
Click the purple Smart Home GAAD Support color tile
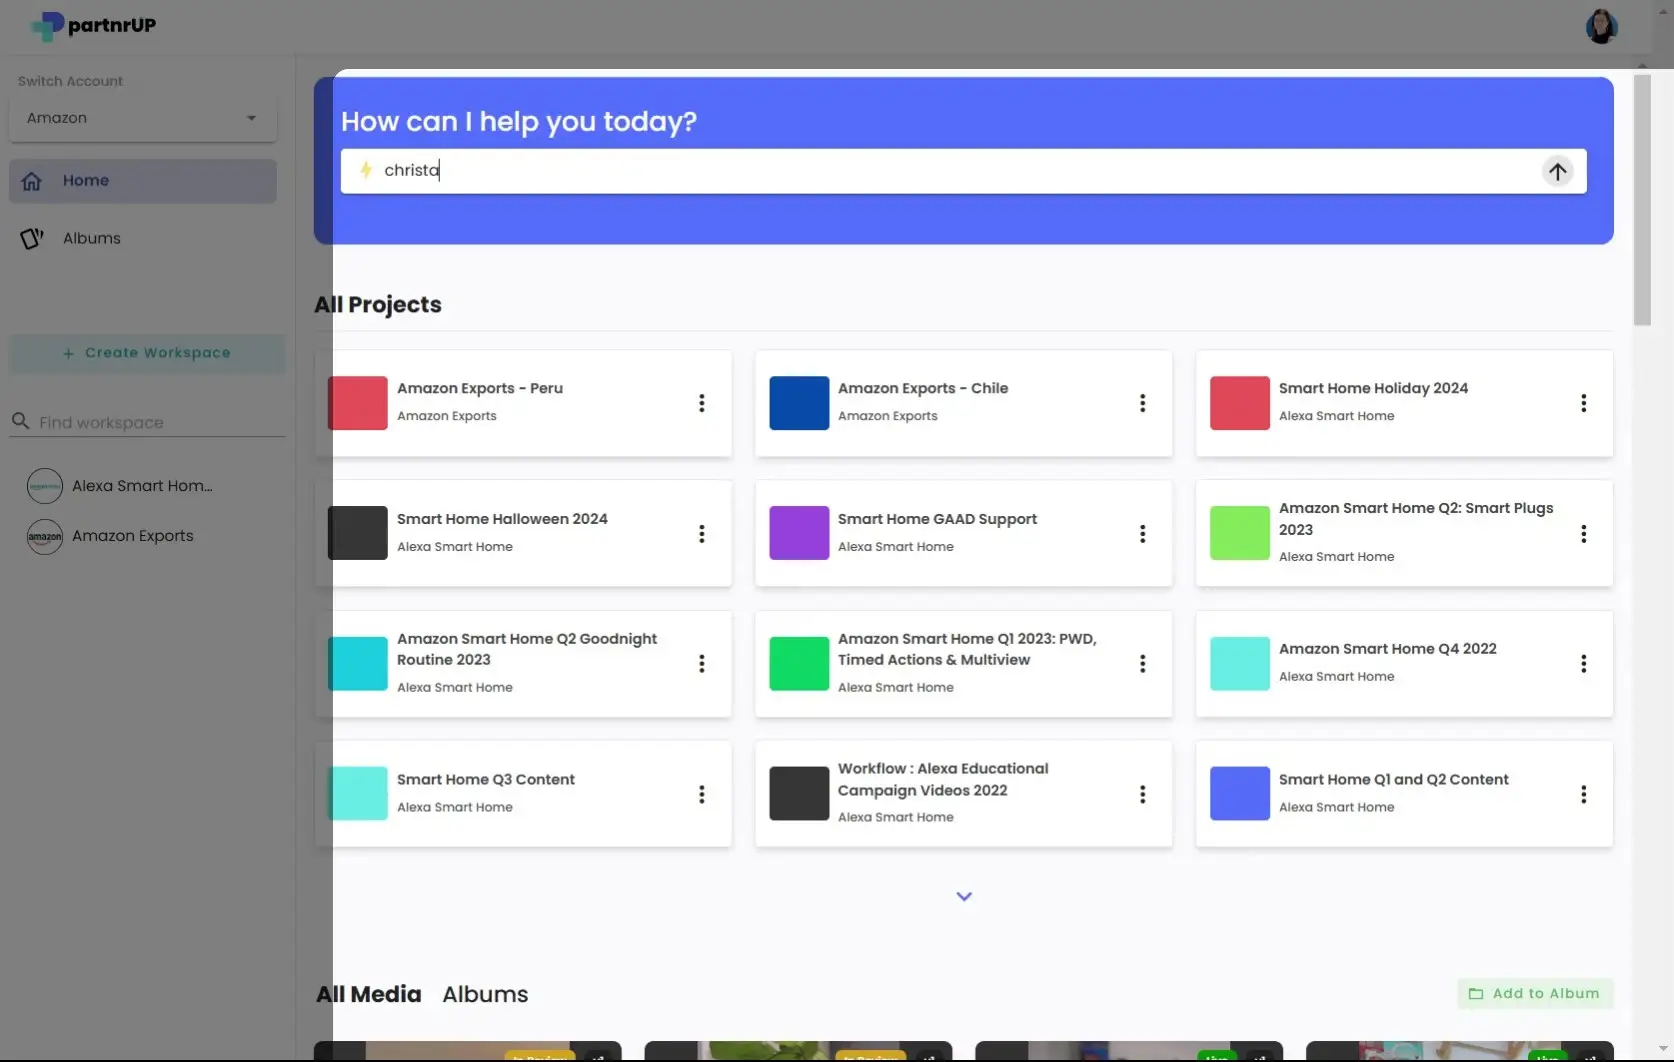click(x=798, y=533)
